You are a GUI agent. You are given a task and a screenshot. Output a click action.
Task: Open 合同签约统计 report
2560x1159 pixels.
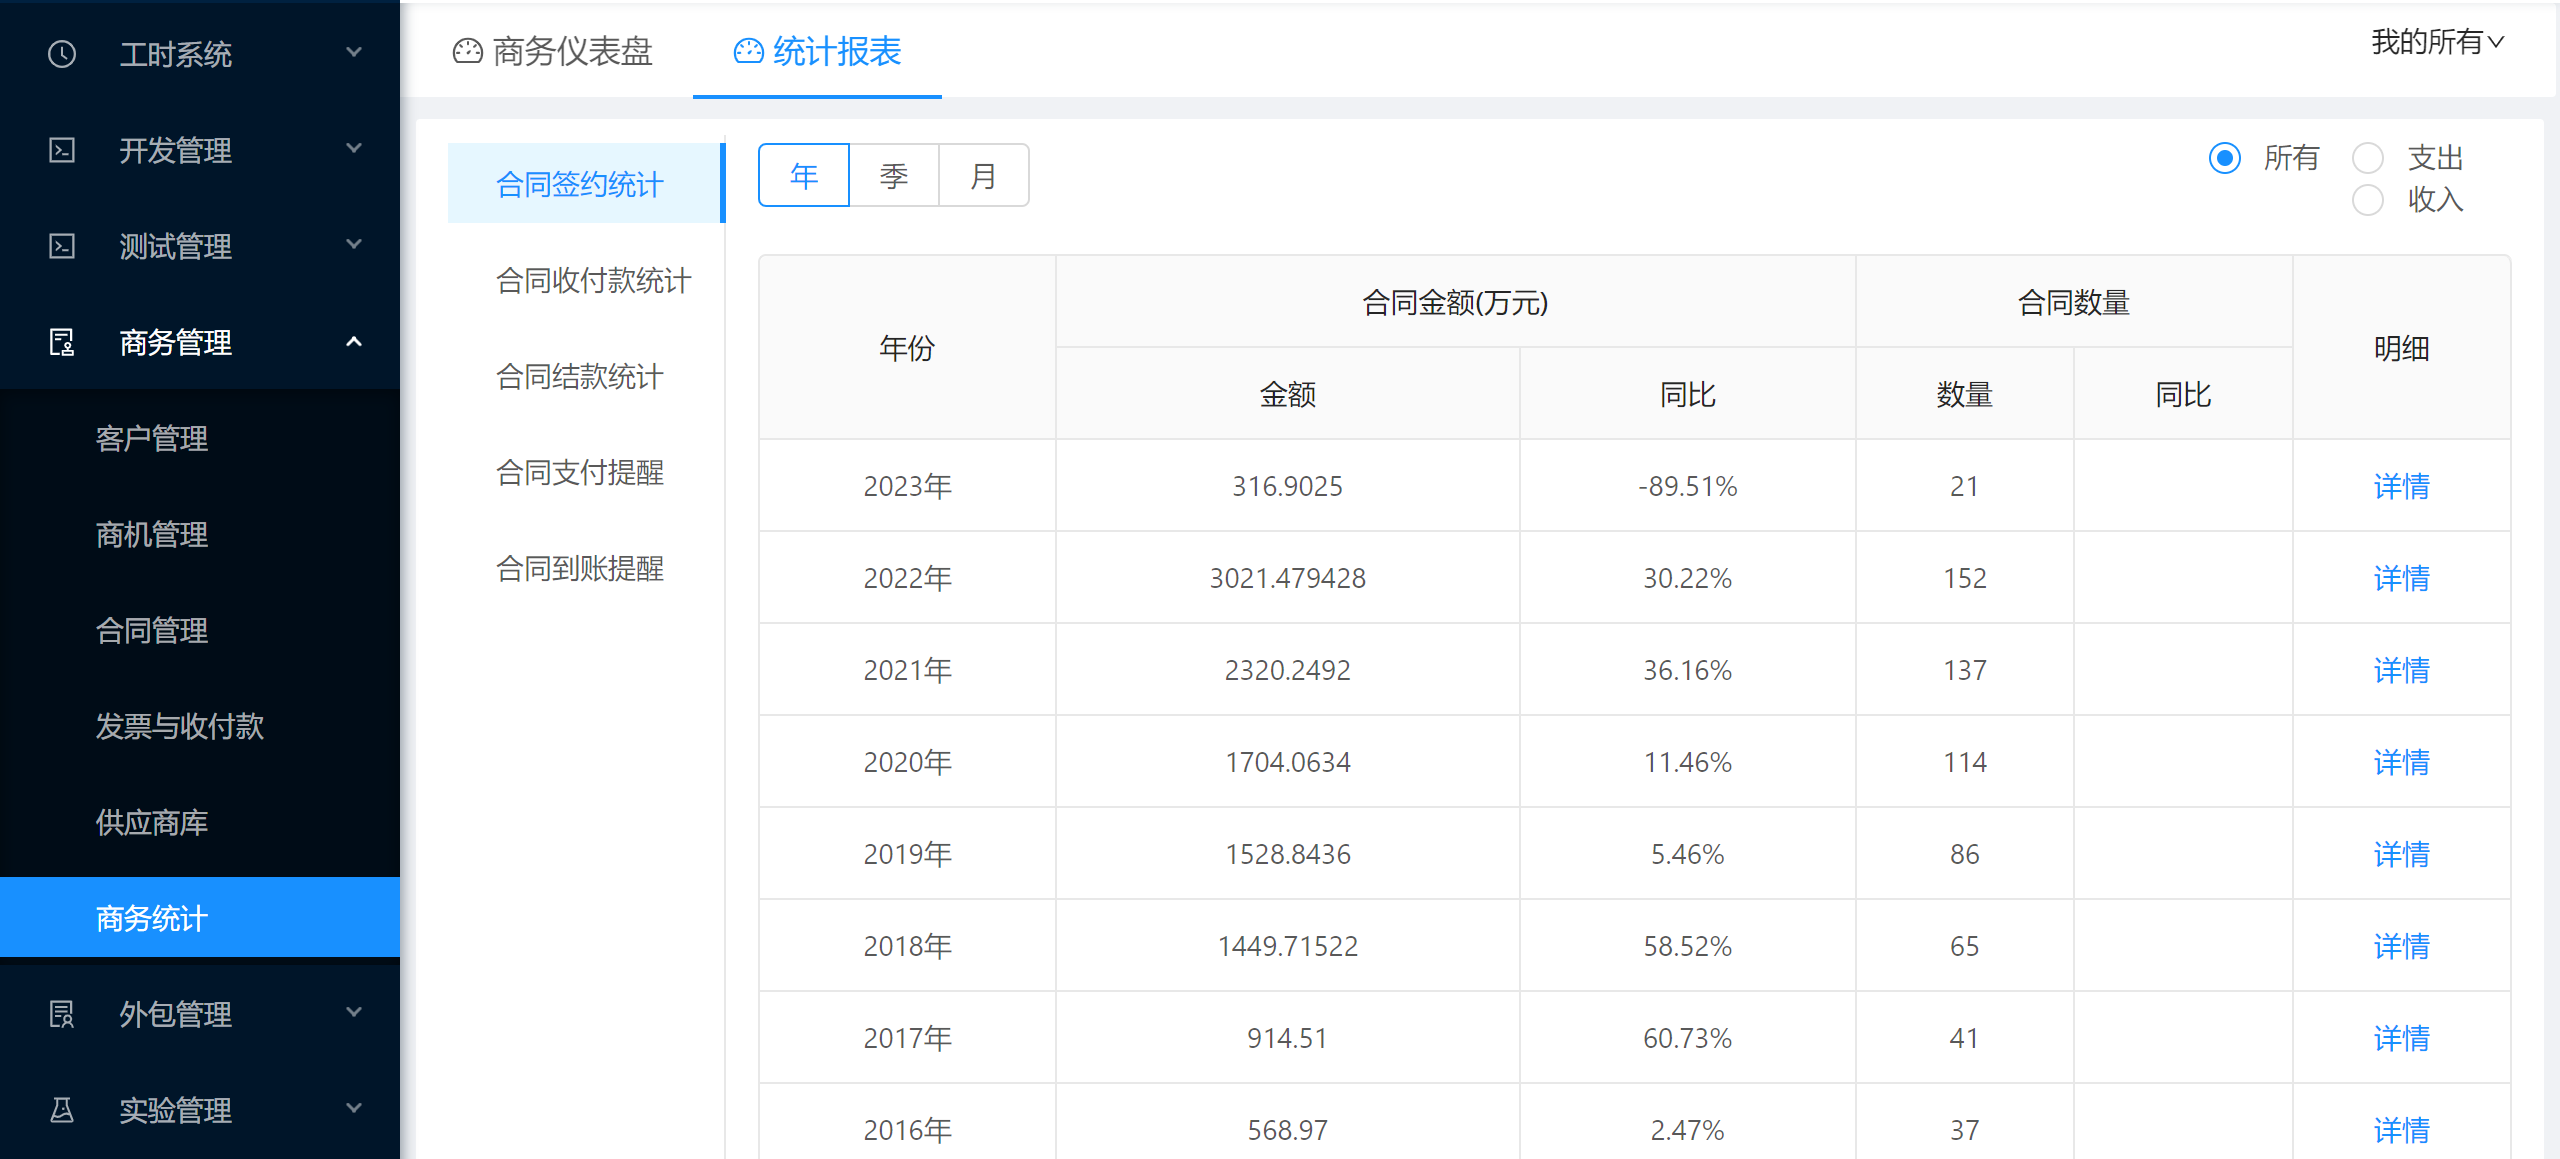585,184
